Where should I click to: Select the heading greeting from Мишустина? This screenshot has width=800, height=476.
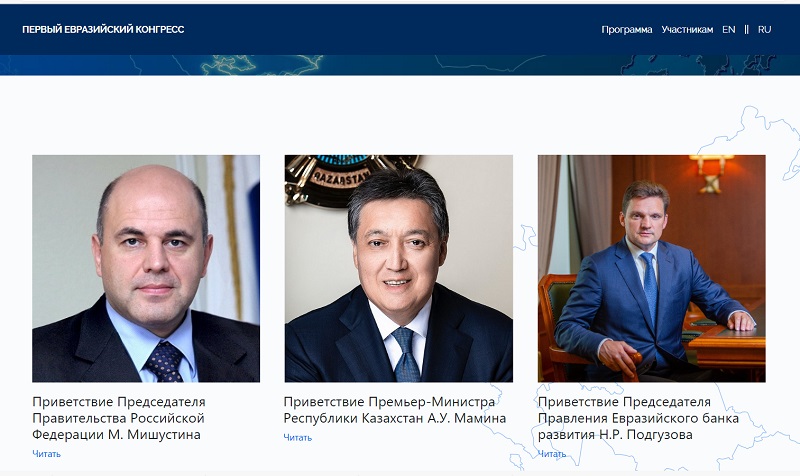tap(119, 418)
